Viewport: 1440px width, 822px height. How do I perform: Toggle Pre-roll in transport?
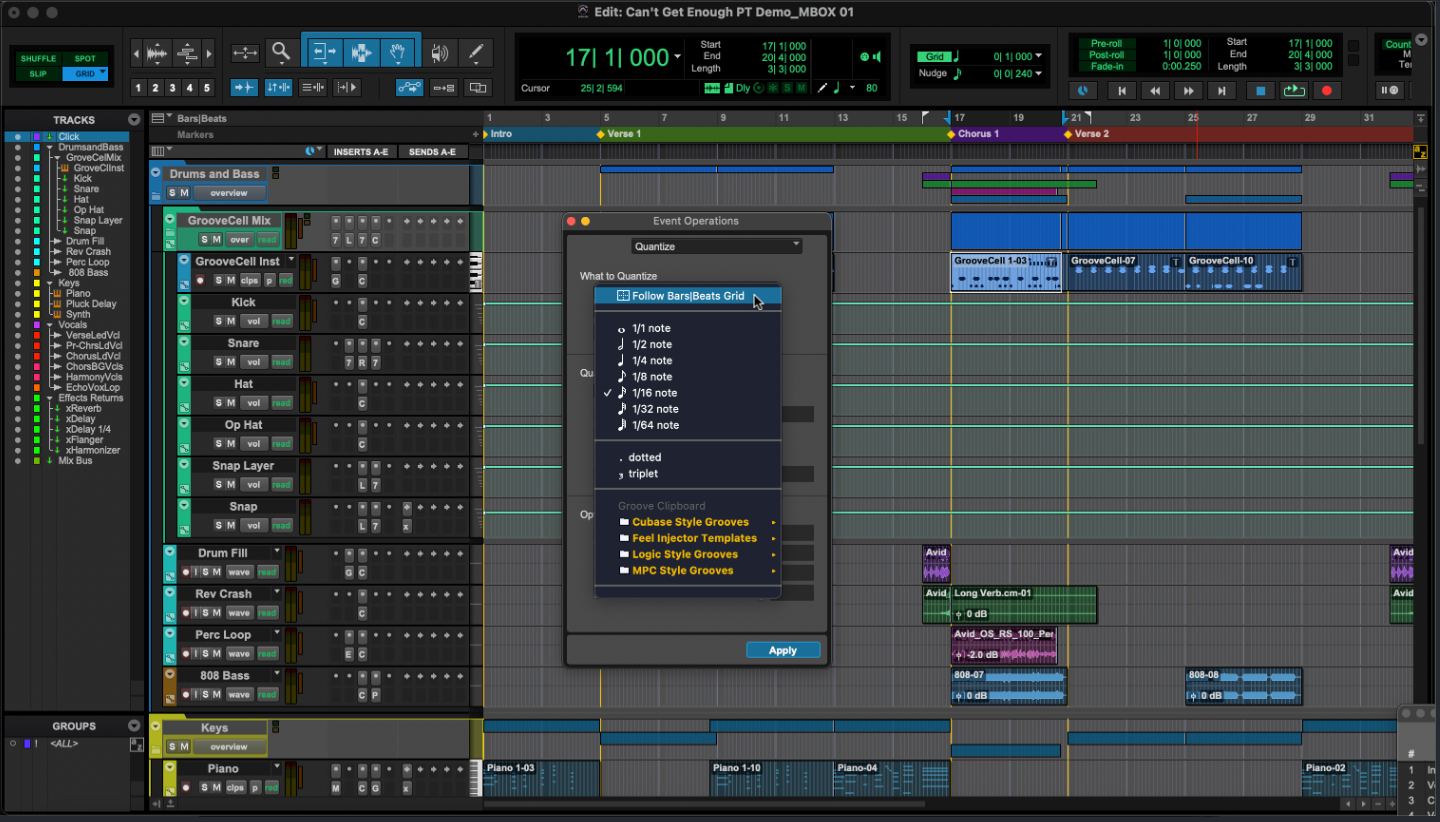[x=1106, y=44]
